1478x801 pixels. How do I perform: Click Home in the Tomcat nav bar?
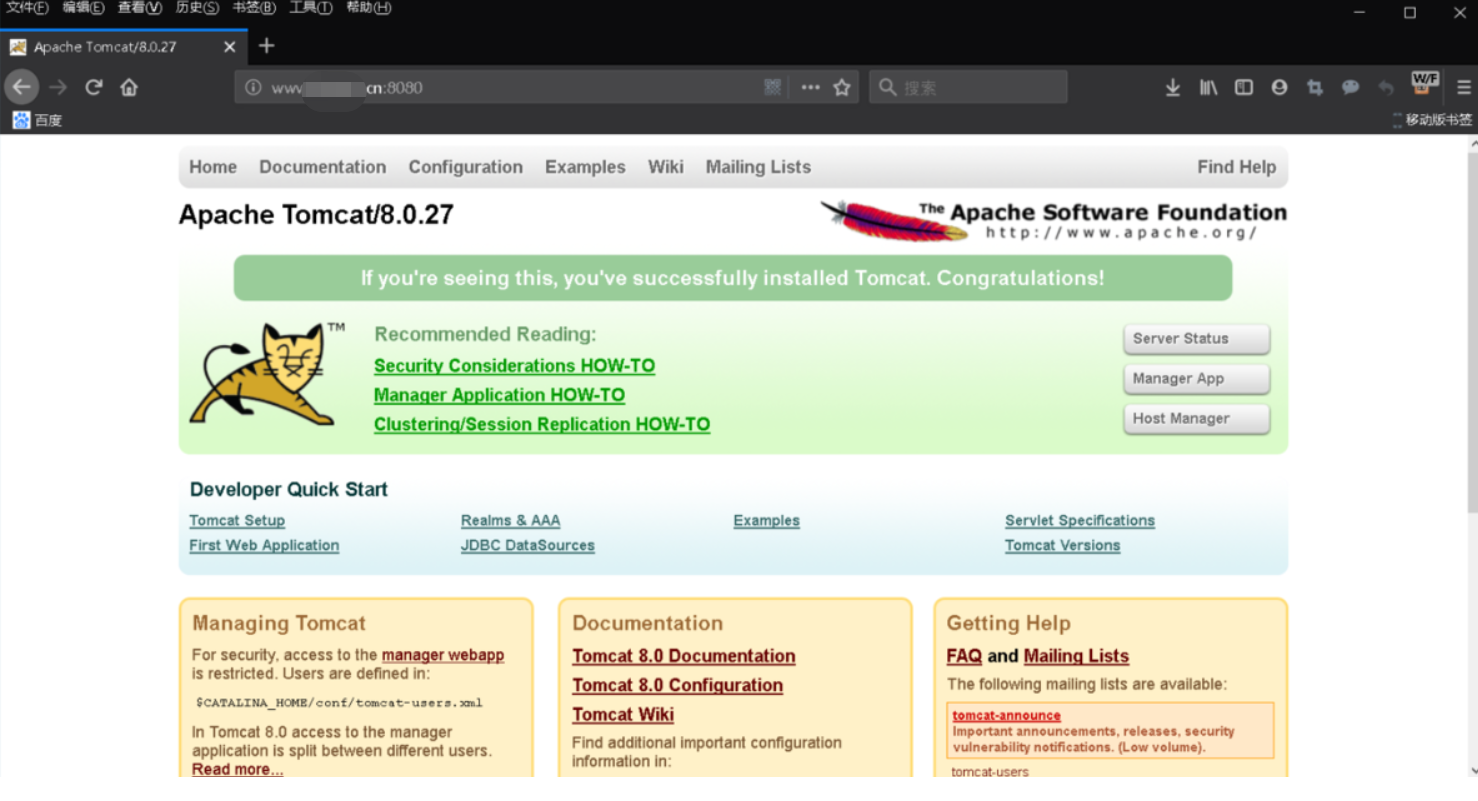tap(213, 167)
